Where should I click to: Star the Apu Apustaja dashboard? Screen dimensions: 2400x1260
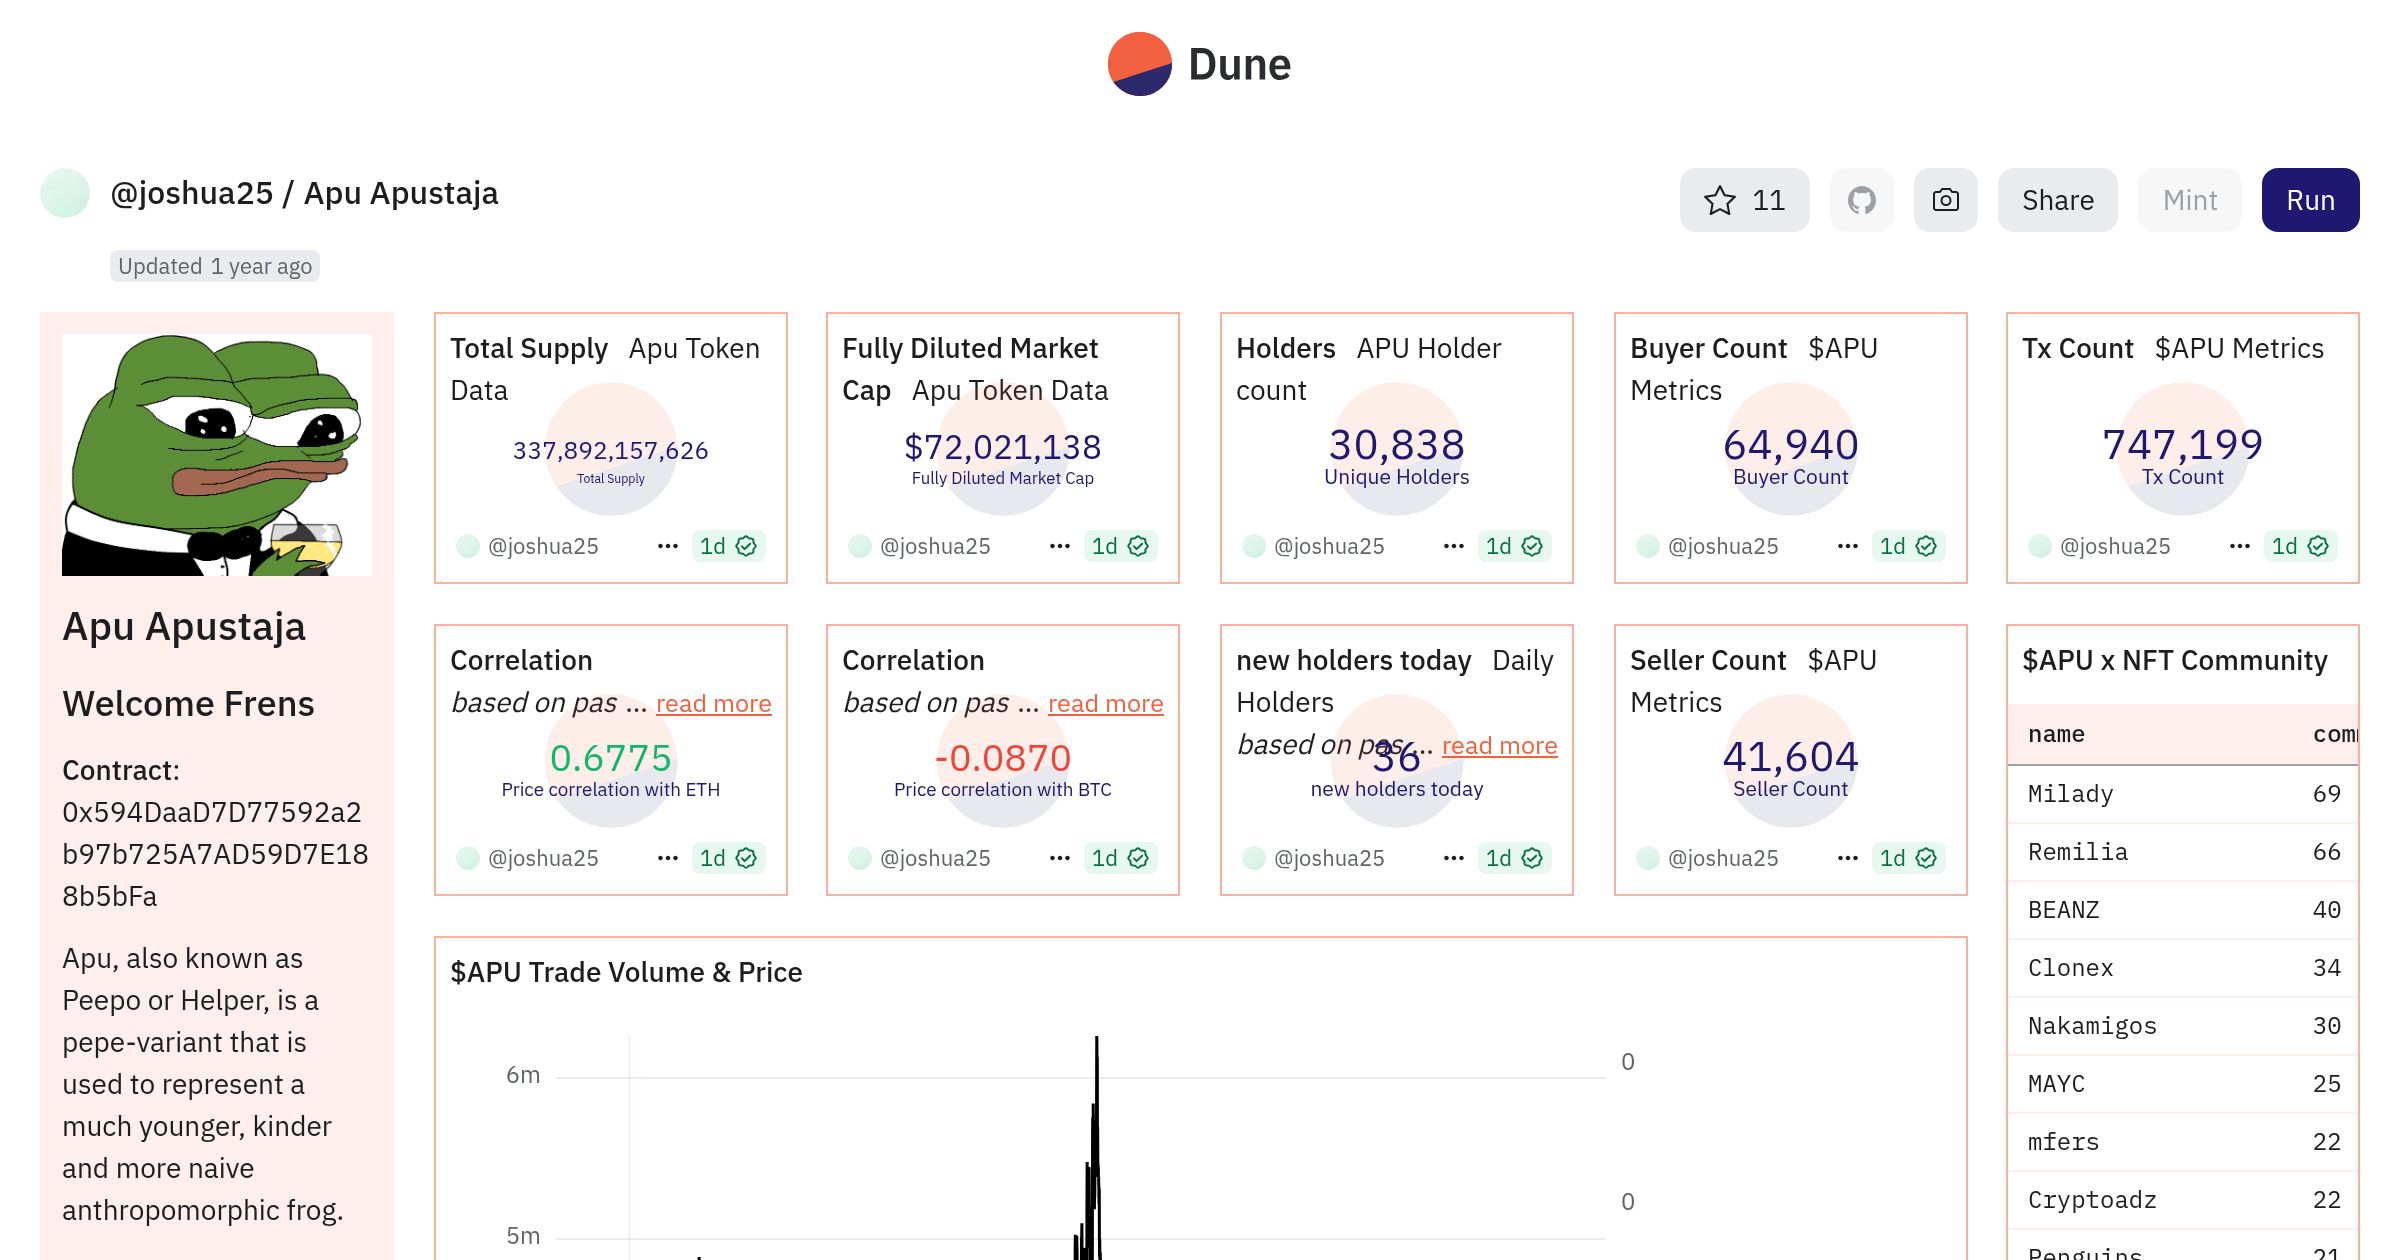(1744, 200)
